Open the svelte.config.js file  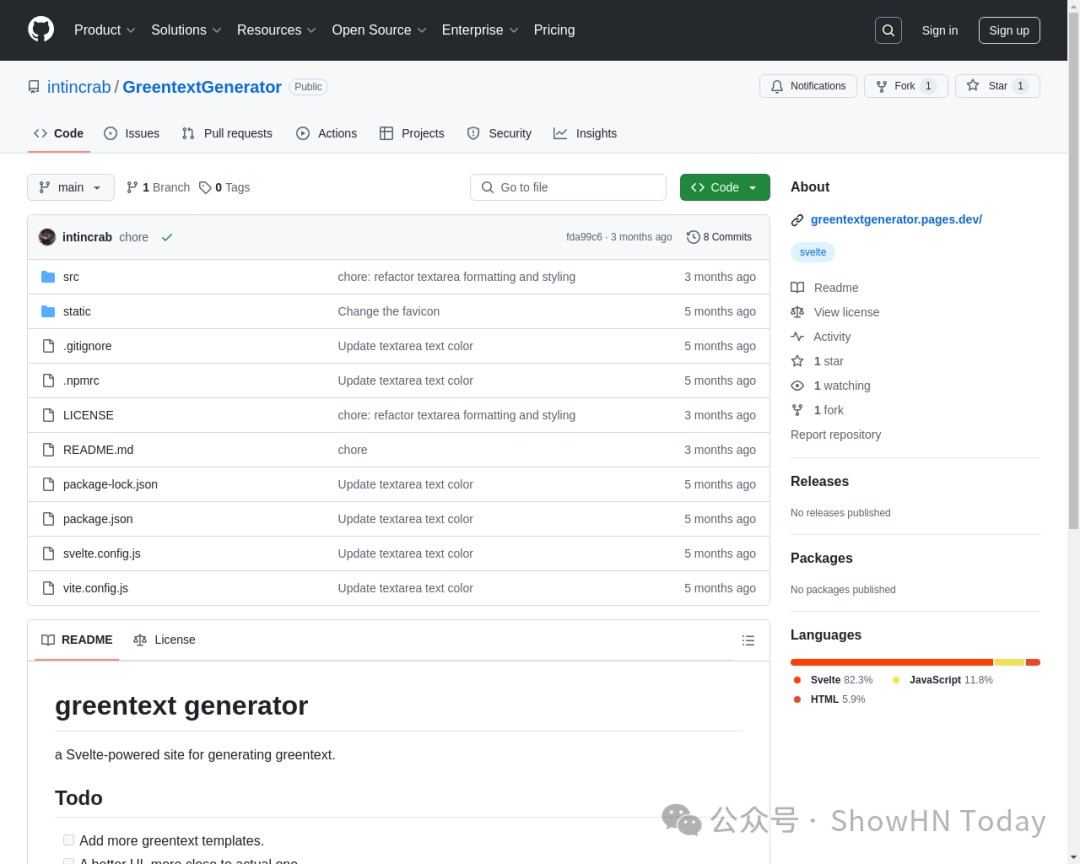(102, 554)
